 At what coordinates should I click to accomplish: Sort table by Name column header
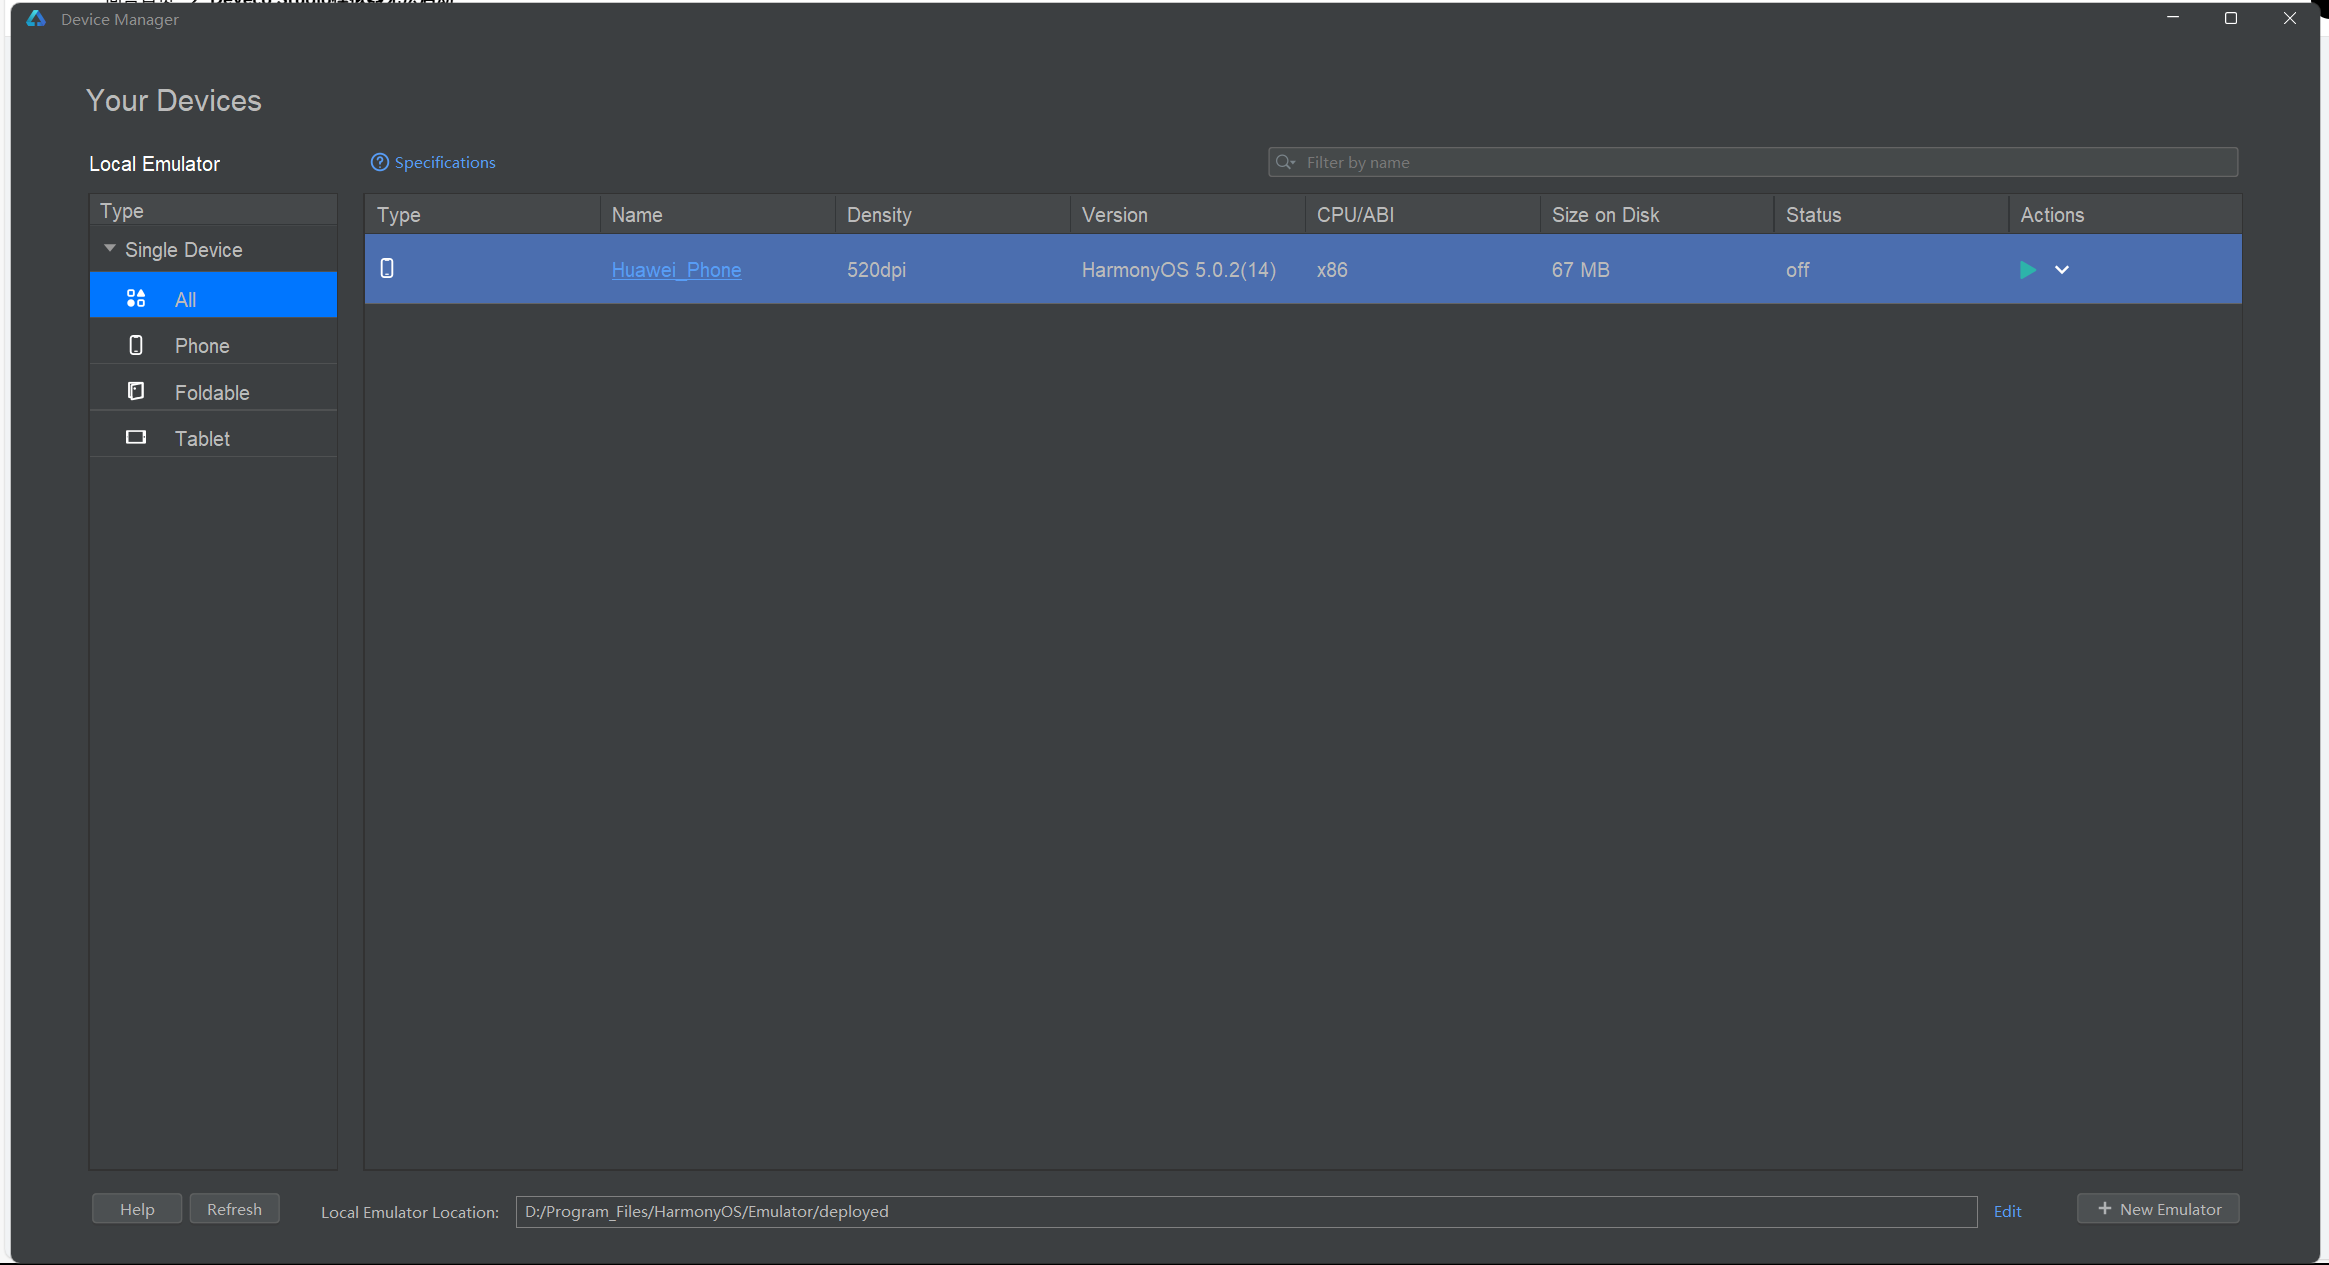[718, 215]
